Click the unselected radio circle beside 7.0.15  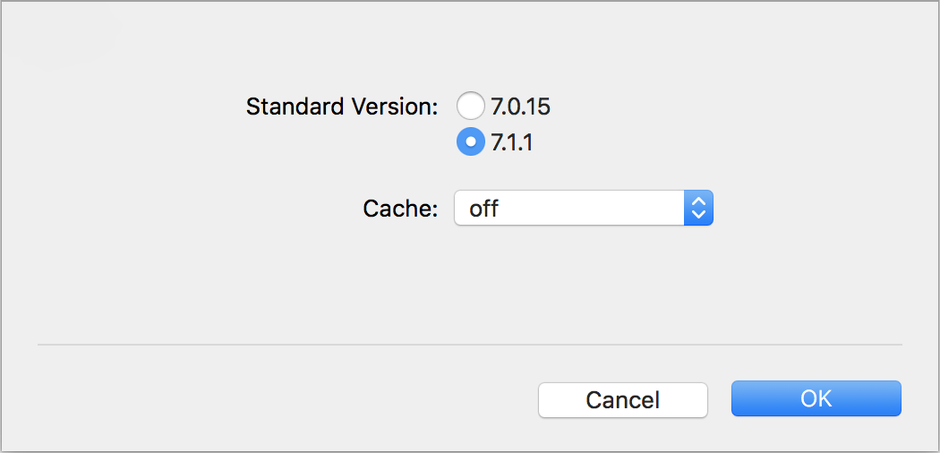point(471,105)
